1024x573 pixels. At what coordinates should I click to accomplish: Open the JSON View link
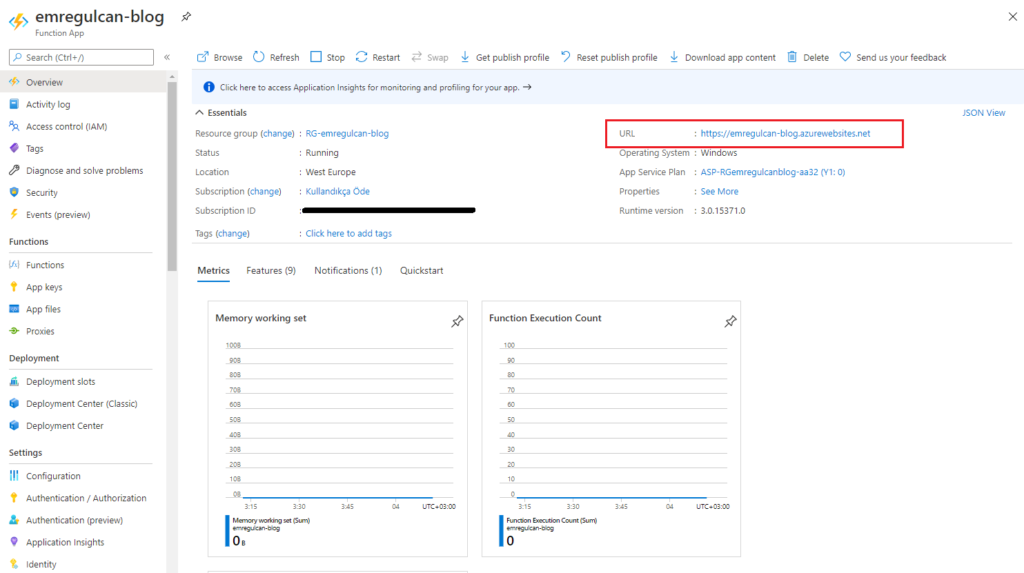(984, 112)
